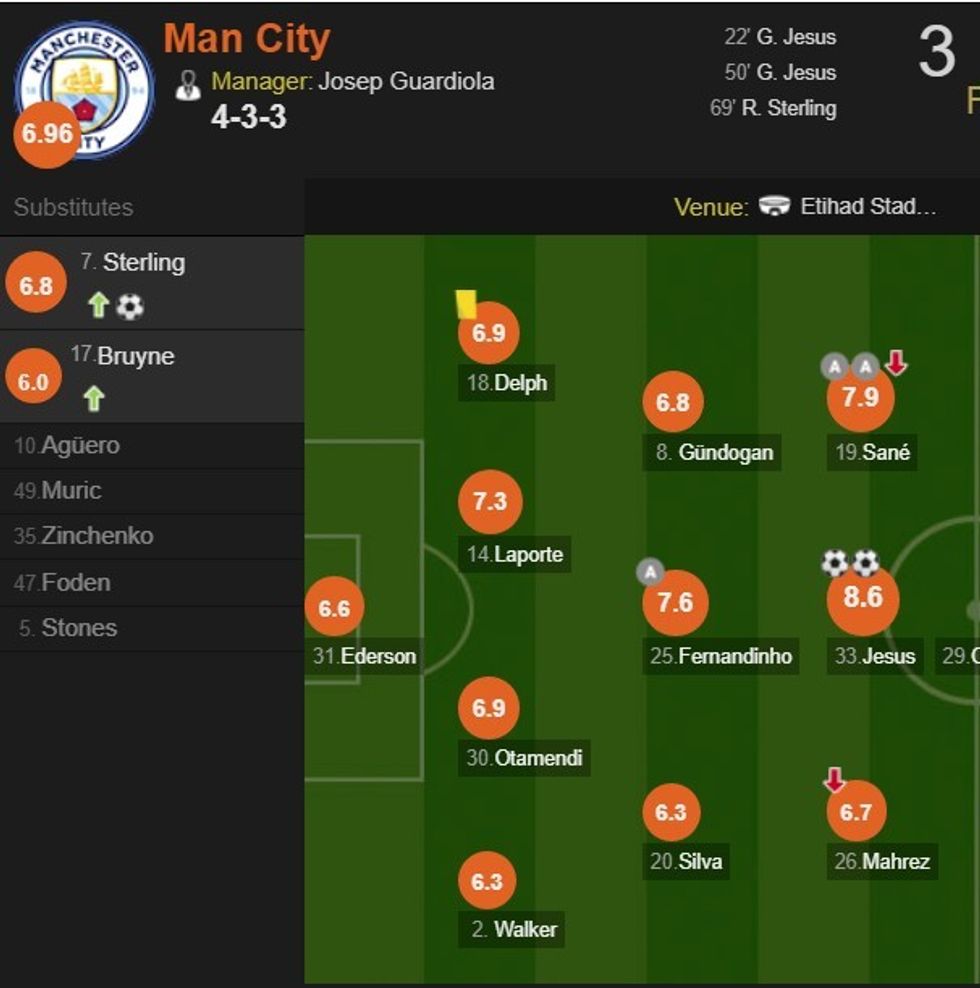Click the stadium icon beside Venue
This screenshot has height=988, width=980.
(774, 207)
